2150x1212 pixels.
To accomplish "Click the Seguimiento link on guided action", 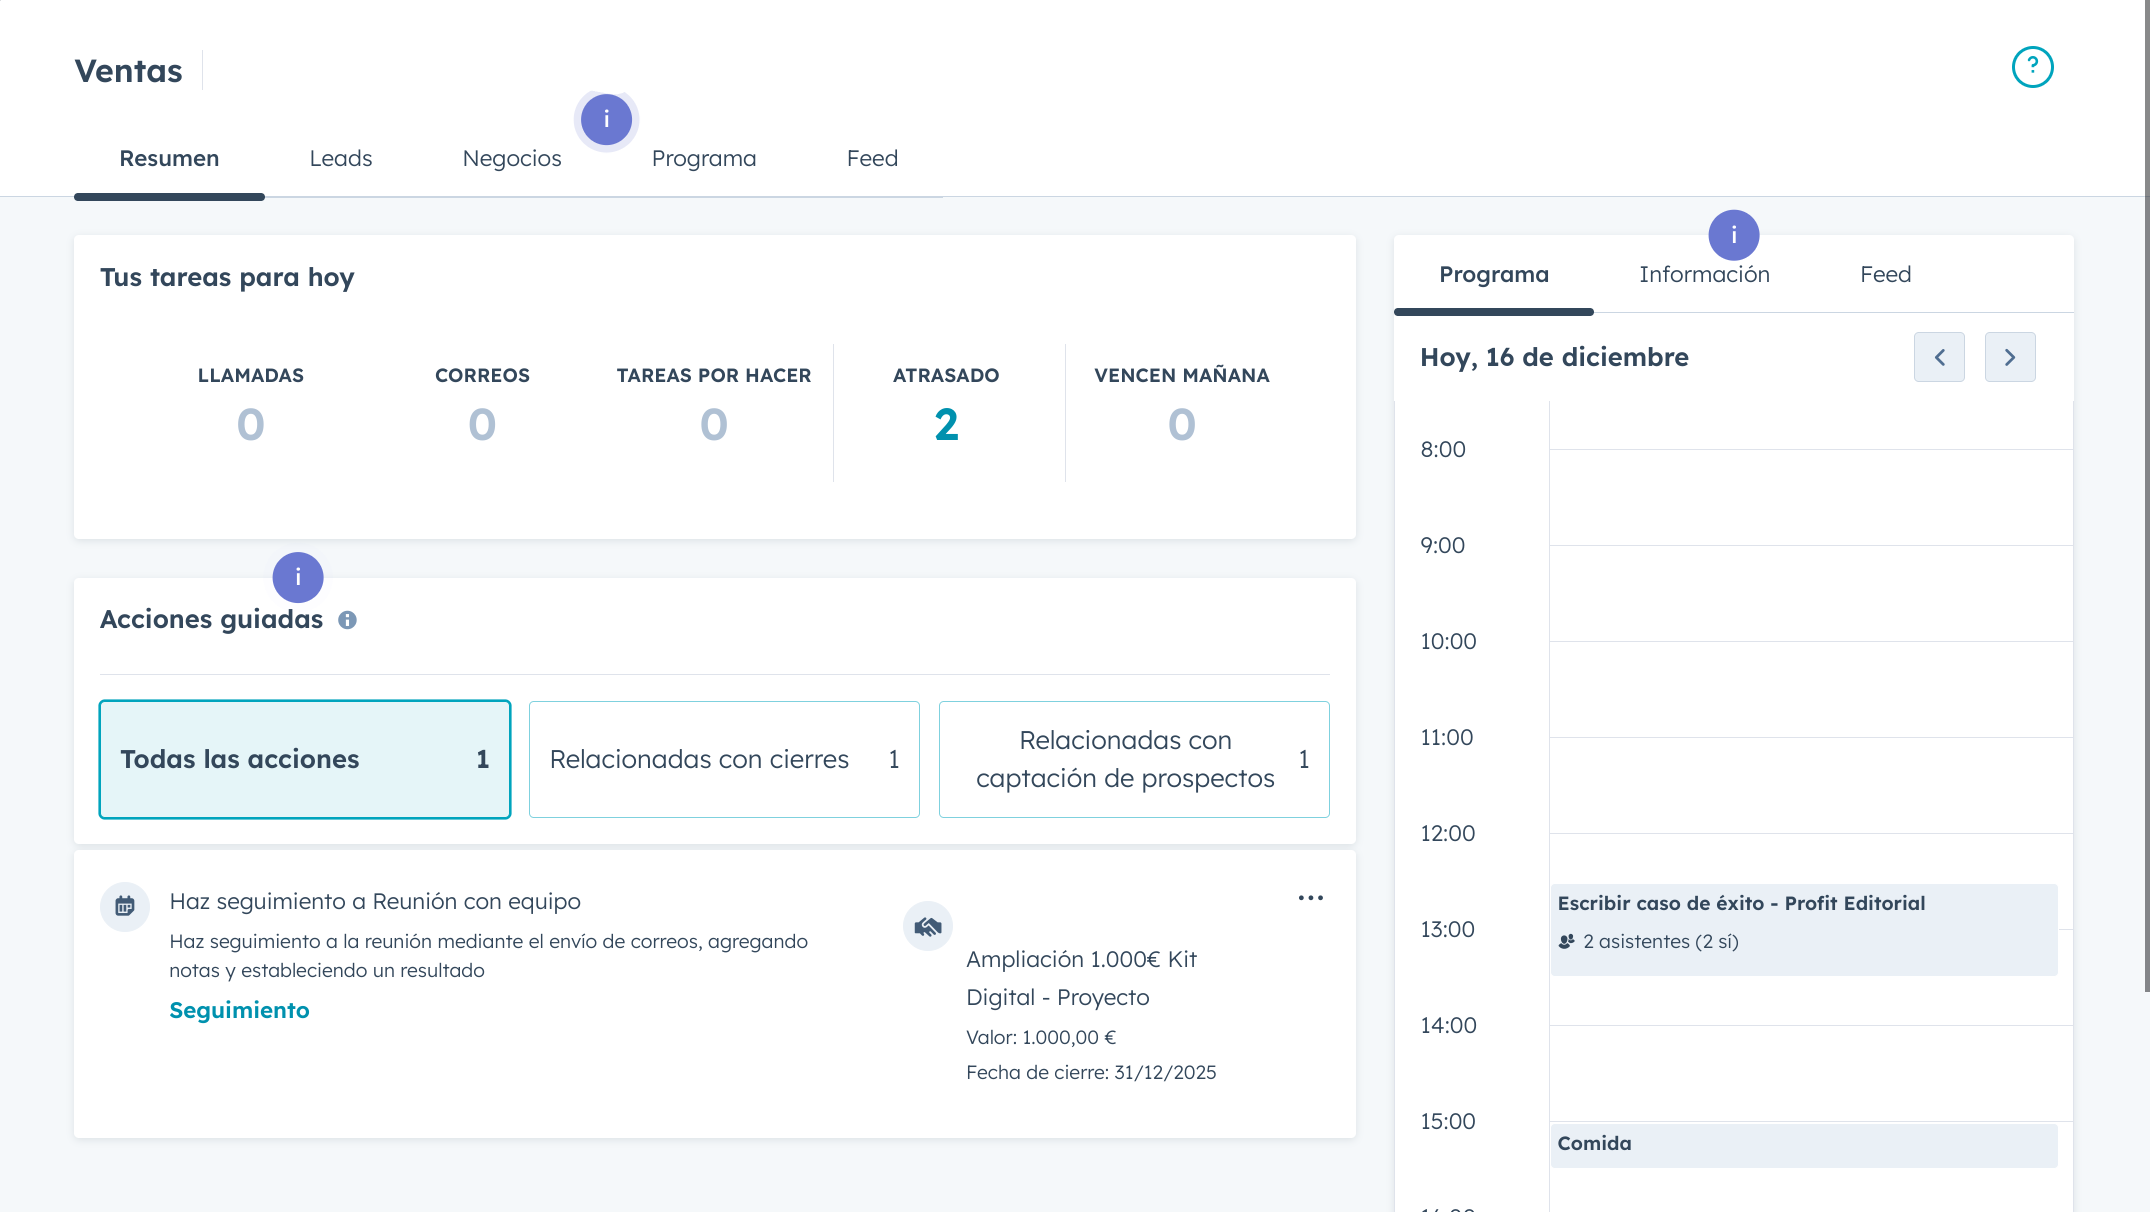I will point(239,1010).
